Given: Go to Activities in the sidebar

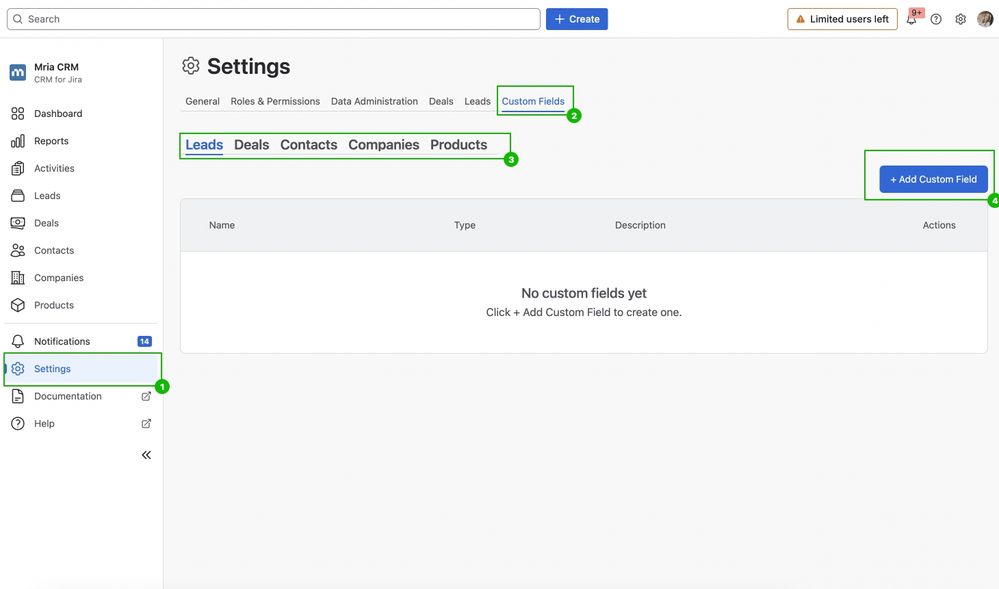Looking at the screenshot, I should click(54, 168).
